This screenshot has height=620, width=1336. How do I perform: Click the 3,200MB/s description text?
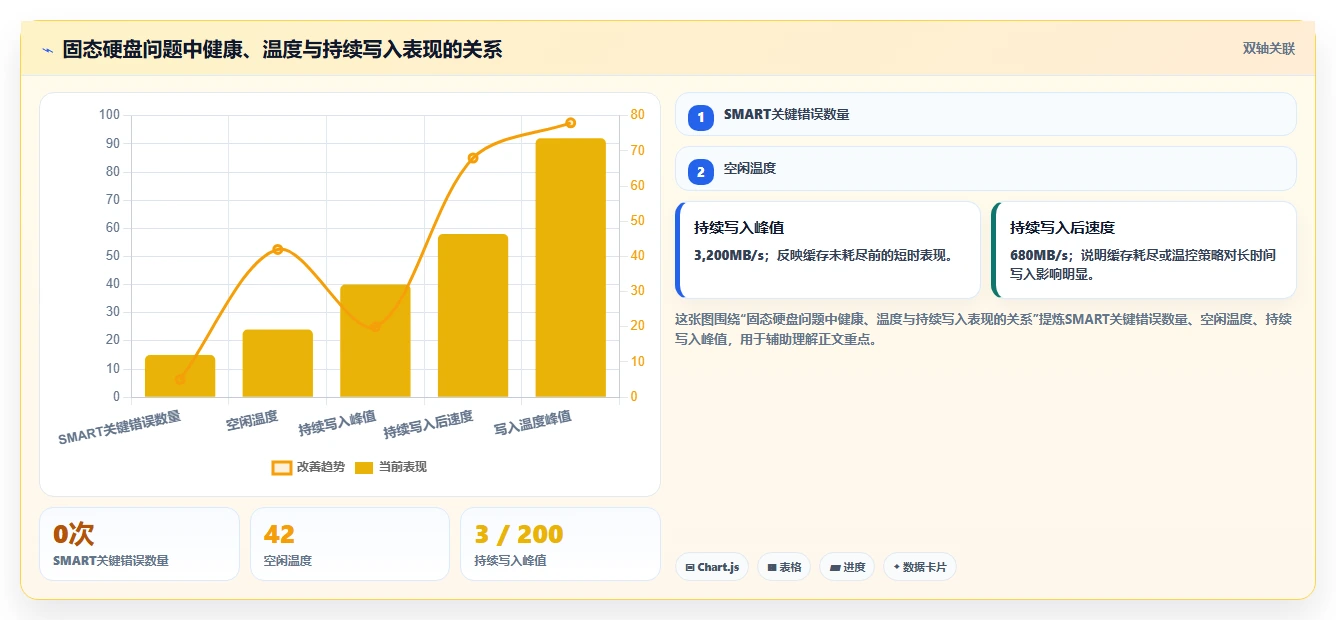click(x=824, y=255)
